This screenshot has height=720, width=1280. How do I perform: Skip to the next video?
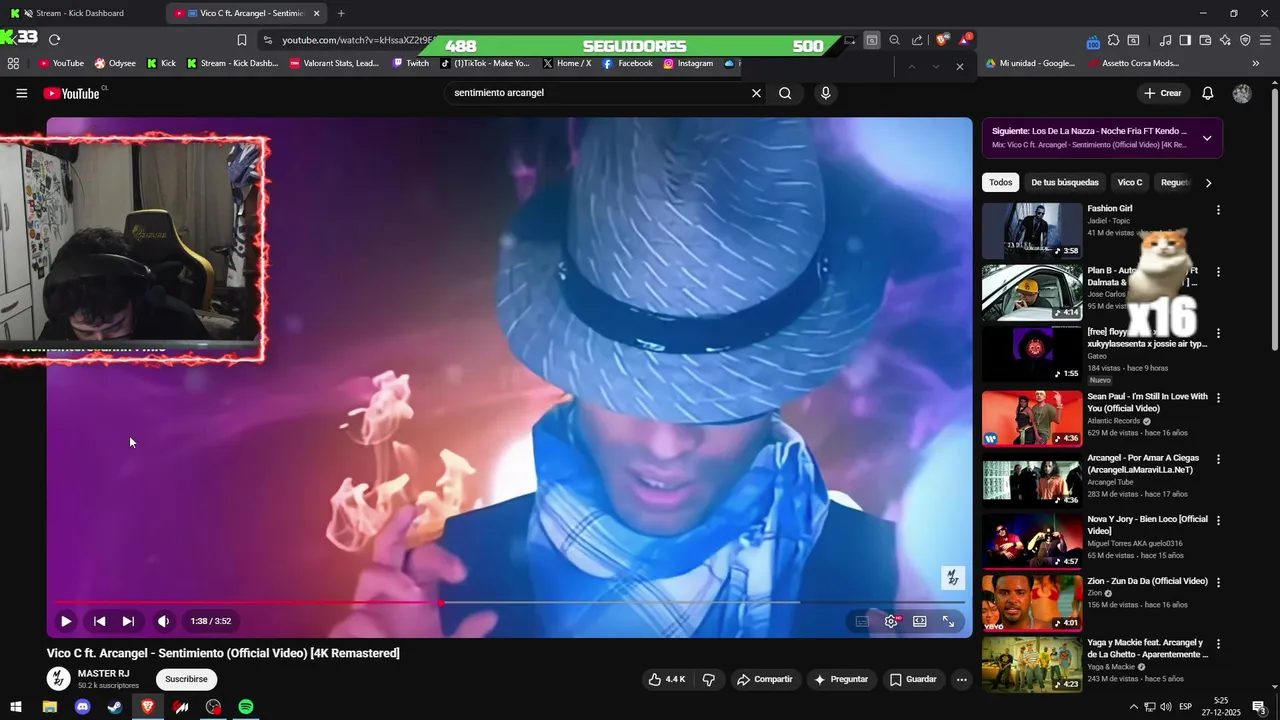(x=128, y=621)
